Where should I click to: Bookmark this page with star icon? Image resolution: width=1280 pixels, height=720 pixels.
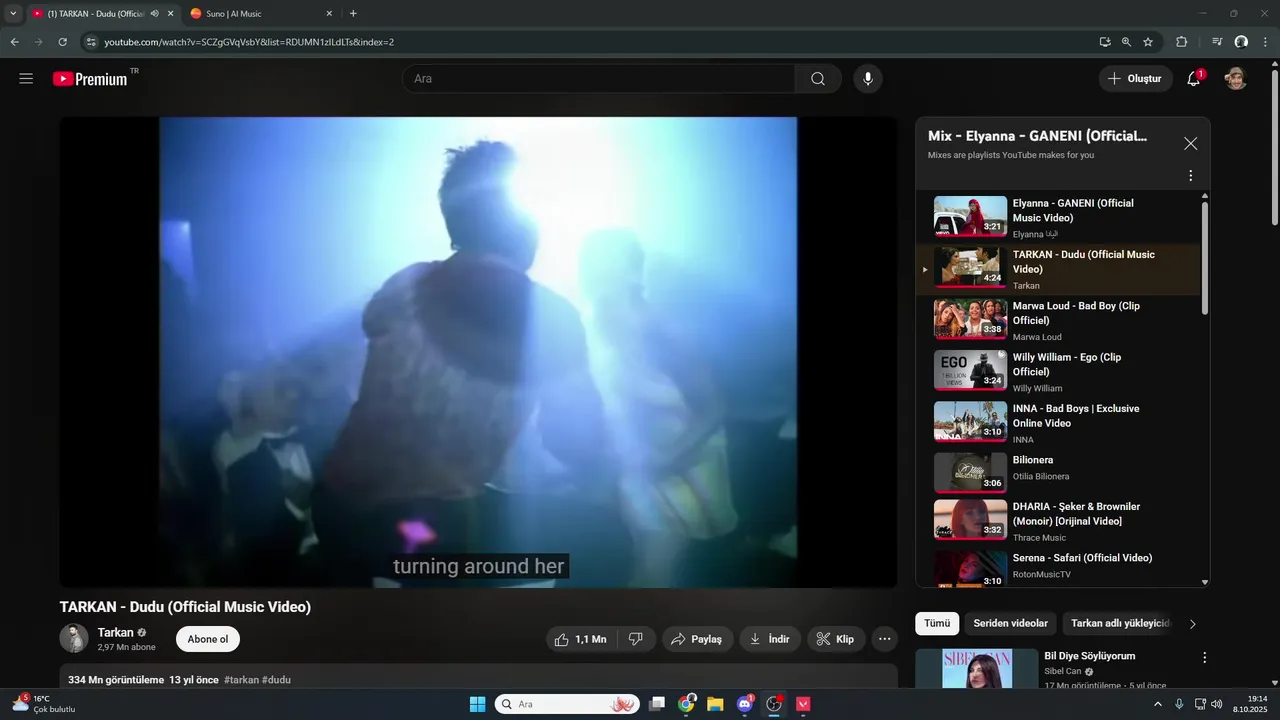tap(1148, 42)
